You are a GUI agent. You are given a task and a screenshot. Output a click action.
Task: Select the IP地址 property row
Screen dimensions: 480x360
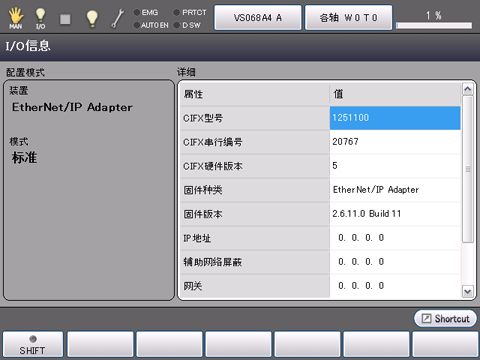[x=255, y=238]
